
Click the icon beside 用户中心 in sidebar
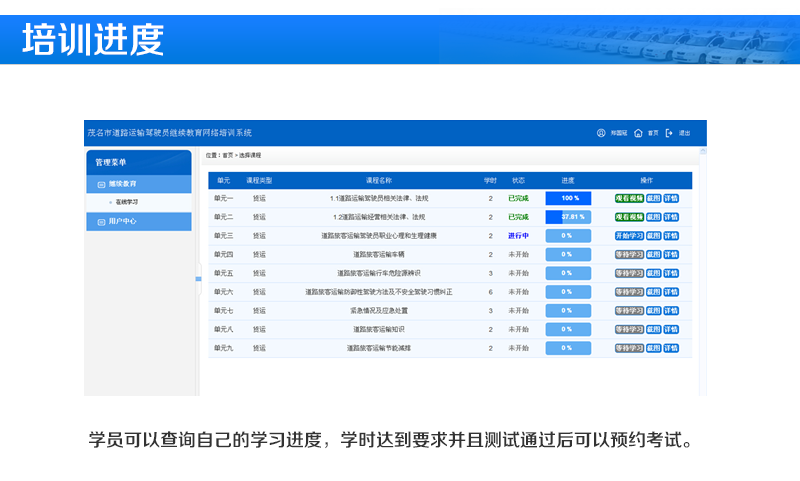[101, 221]
